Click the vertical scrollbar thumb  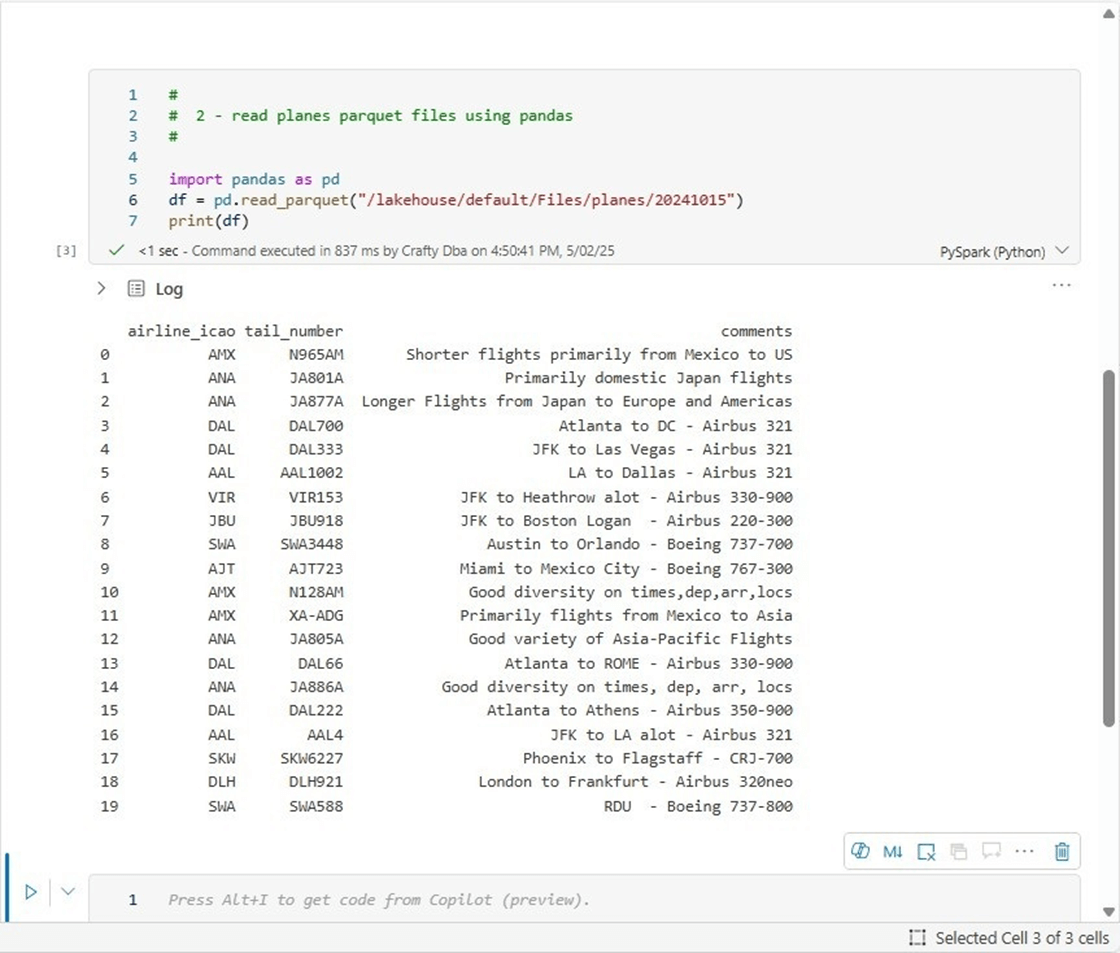(1107, 548)
